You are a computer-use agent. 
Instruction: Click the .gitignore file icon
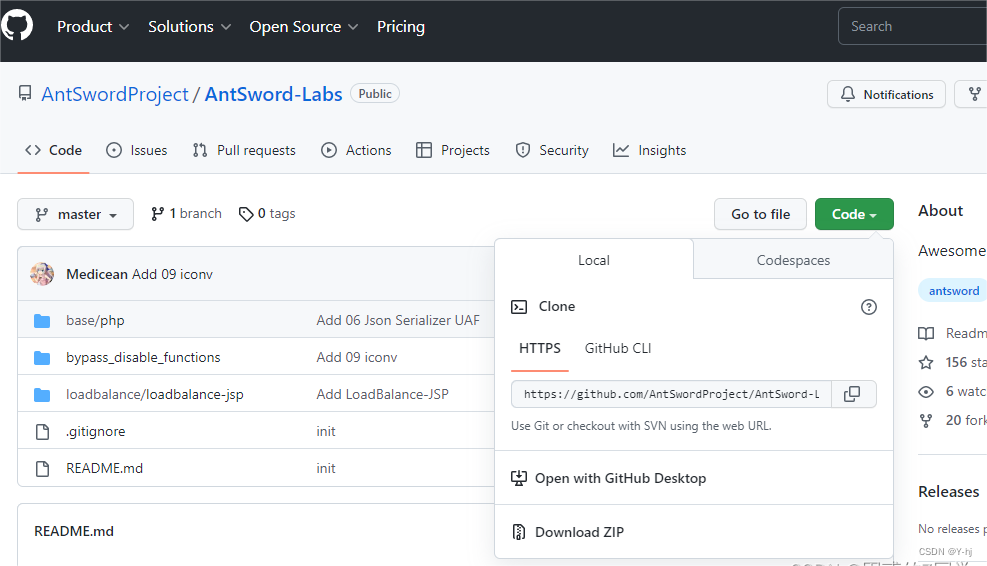pyautogui.click(x=42, y=432)
